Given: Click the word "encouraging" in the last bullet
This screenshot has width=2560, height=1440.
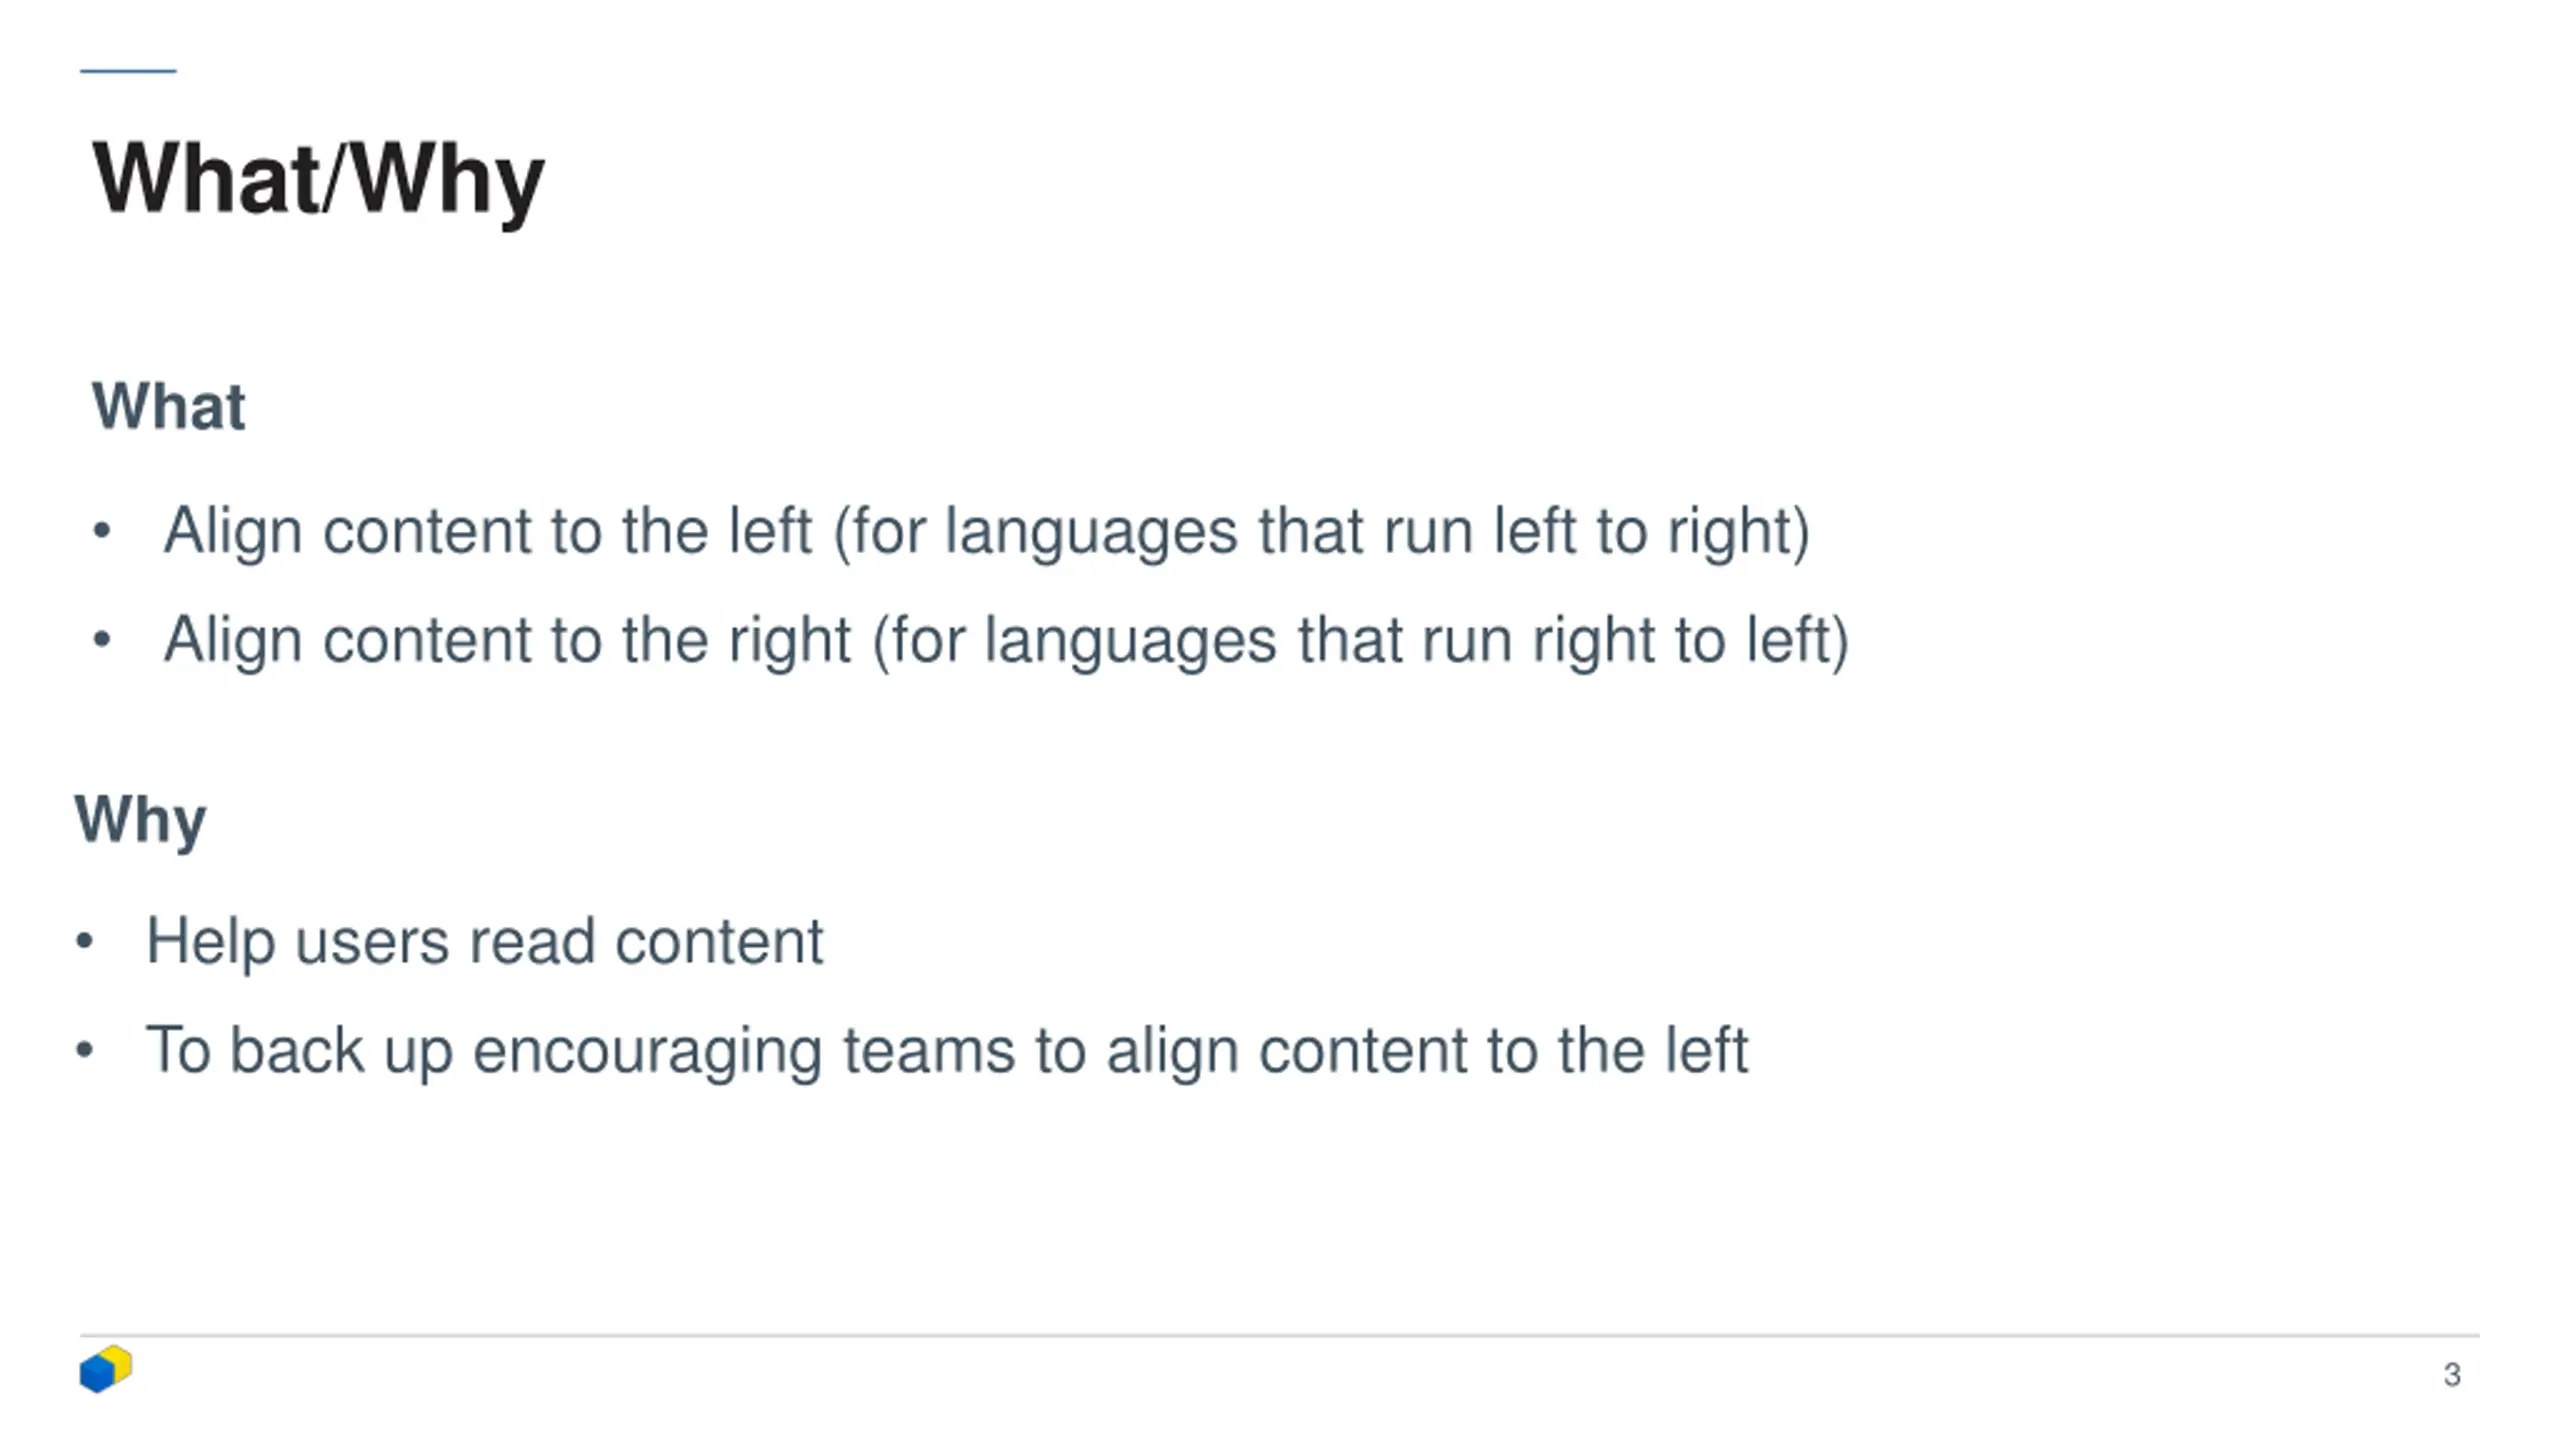Looking at the screenshot, I should (x=647, y=1053).
